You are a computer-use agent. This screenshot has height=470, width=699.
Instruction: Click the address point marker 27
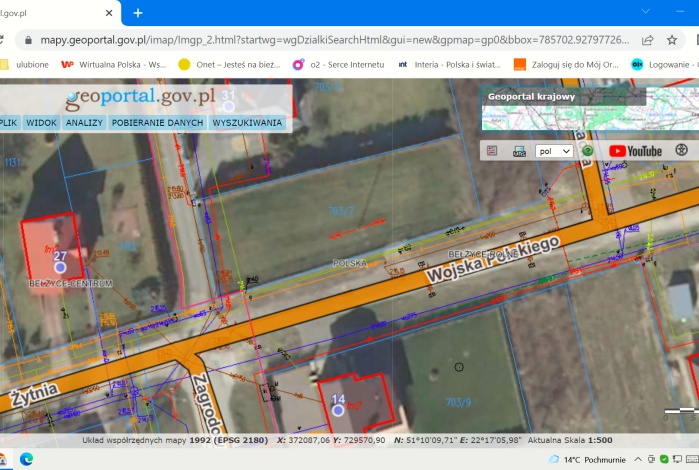click(60, 267)
